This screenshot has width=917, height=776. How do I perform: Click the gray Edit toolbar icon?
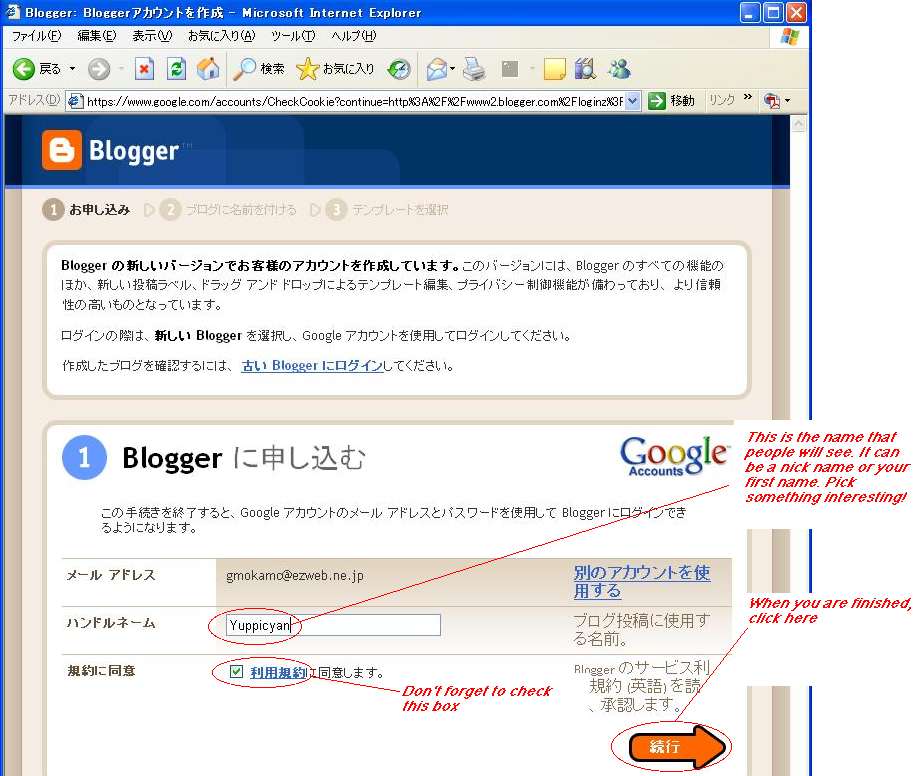pos(510,69)
